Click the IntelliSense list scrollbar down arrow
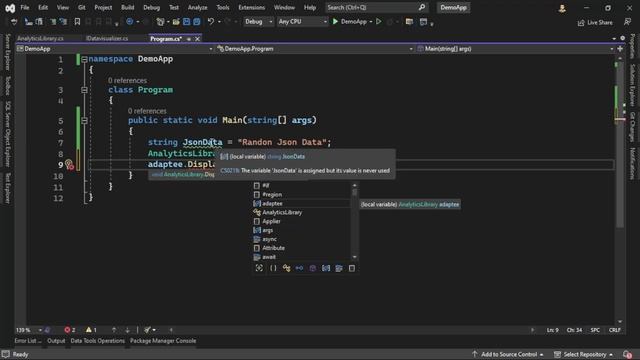Screen dimensions: 640x360 coord(354,257)
